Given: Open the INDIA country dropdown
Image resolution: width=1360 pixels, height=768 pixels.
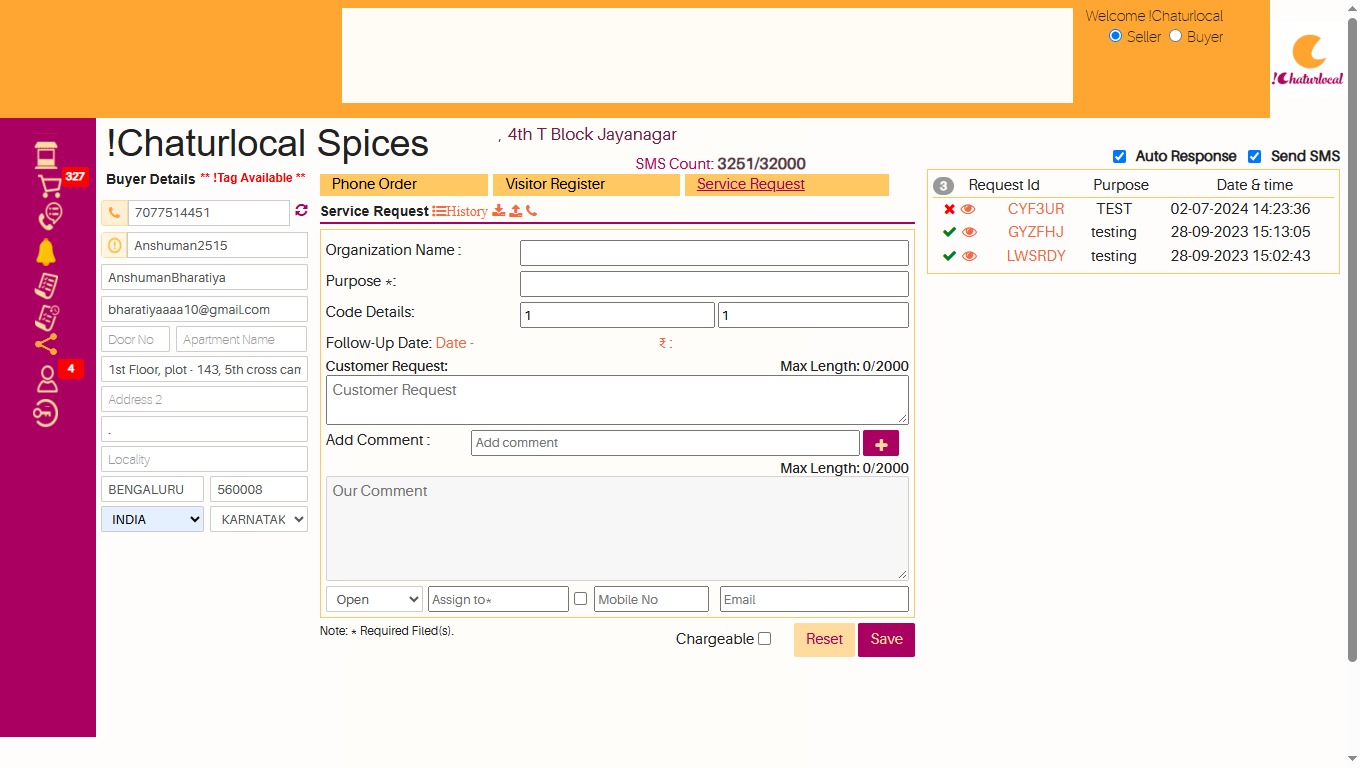Looking at the screenshot, I should coord(152,519).
